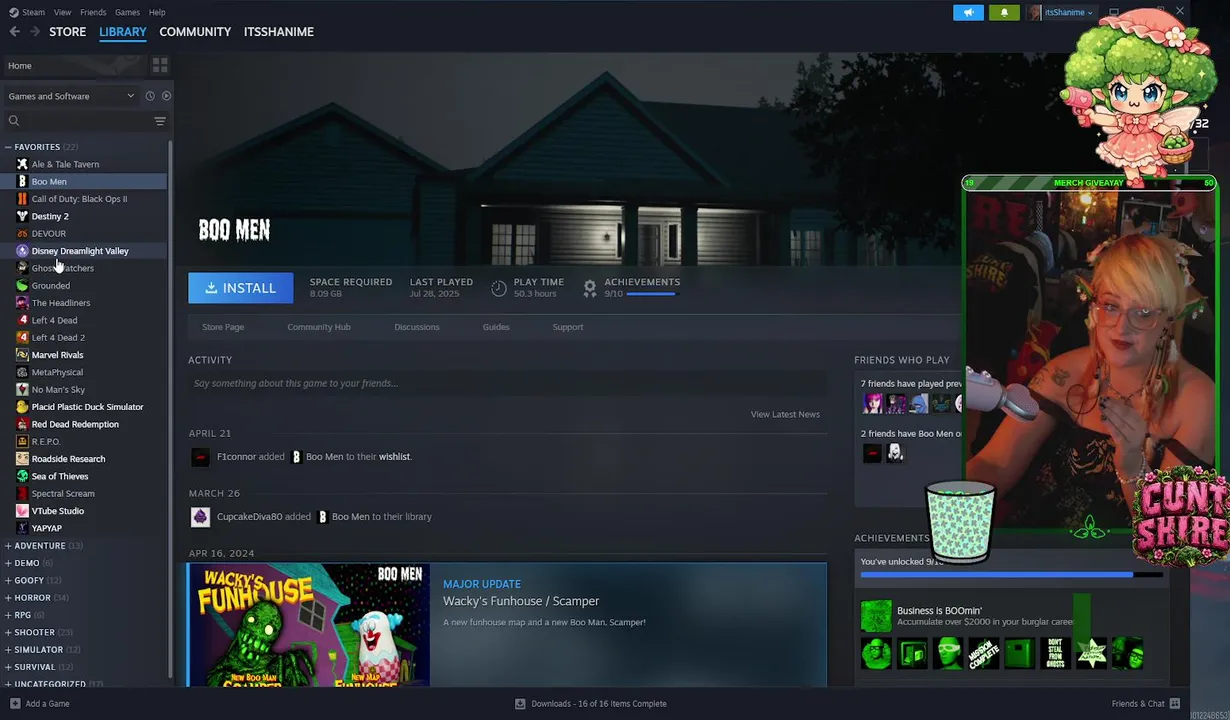The height and width of the screenshot is (720, 1230).
Task: Open CupcakeDiva80's avatar in activity feed
Action: click(200, 517)
